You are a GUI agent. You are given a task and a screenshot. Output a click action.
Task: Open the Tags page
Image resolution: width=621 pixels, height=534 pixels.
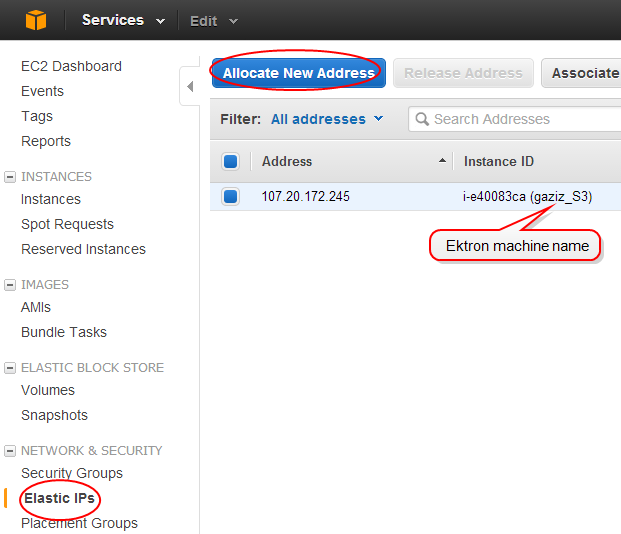point(37,116)
